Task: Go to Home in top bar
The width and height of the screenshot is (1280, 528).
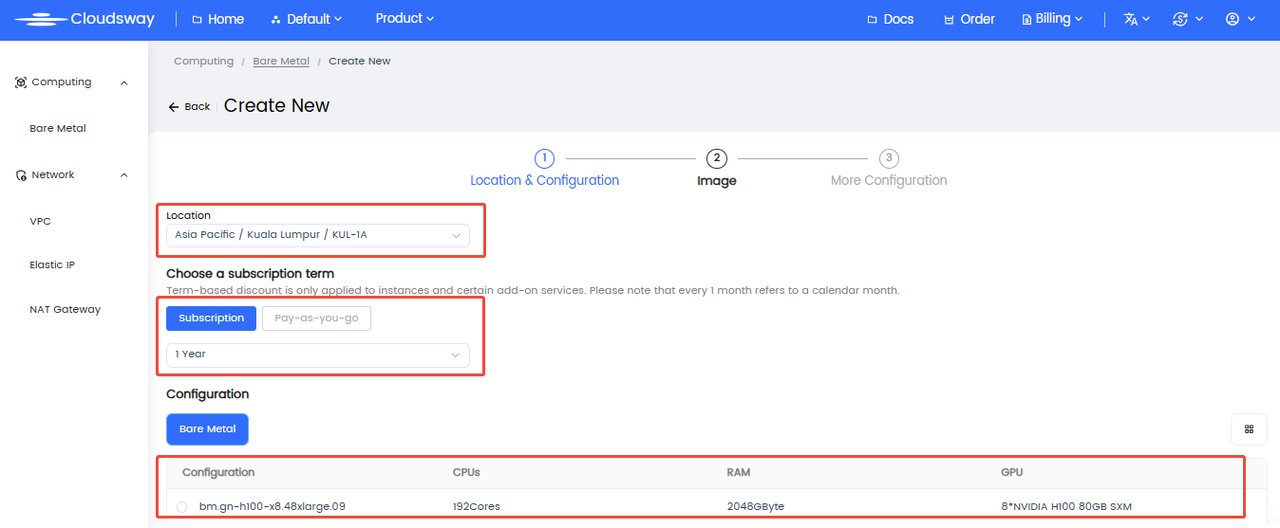Action: (x=217, y=19)
